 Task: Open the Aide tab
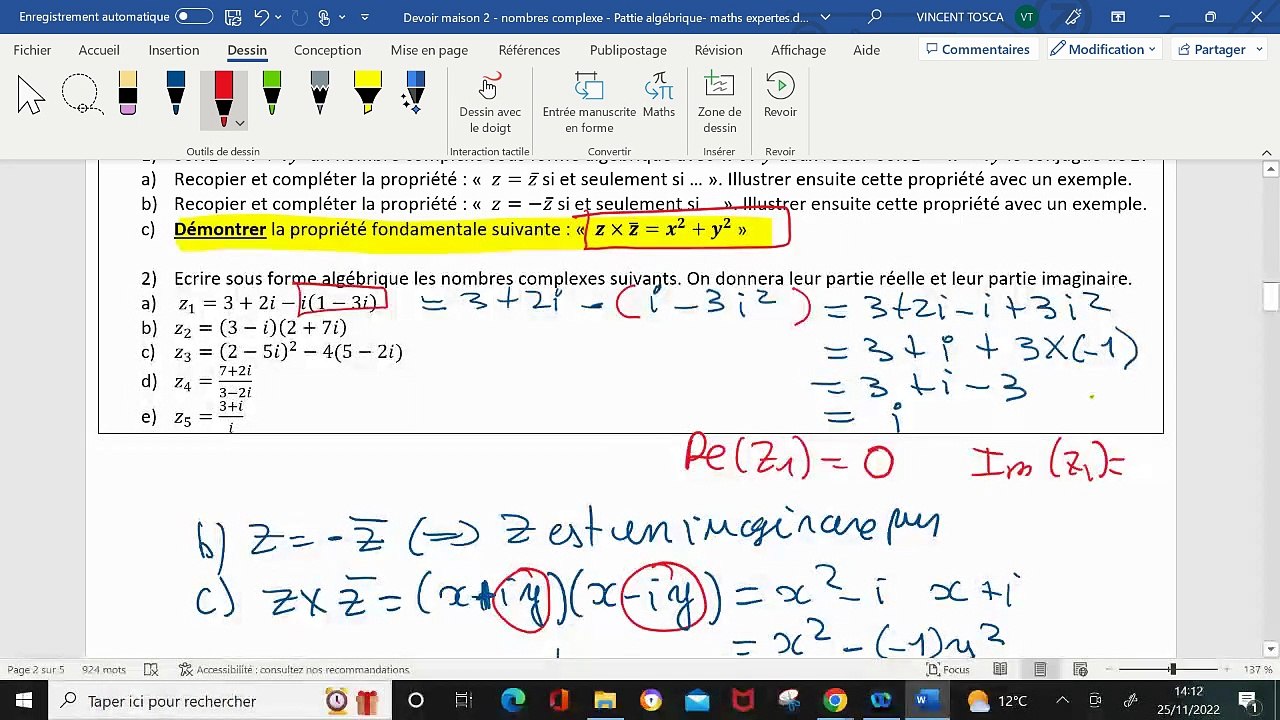point(866,50)
